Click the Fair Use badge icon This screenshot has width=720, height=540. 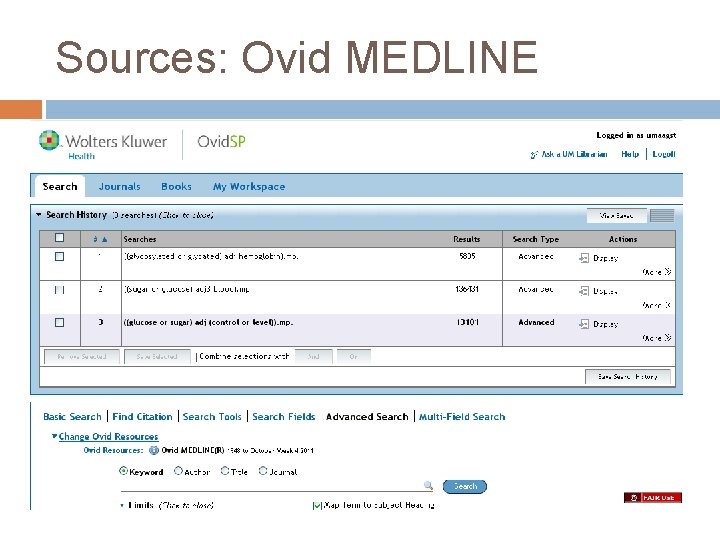coord(652,498)
